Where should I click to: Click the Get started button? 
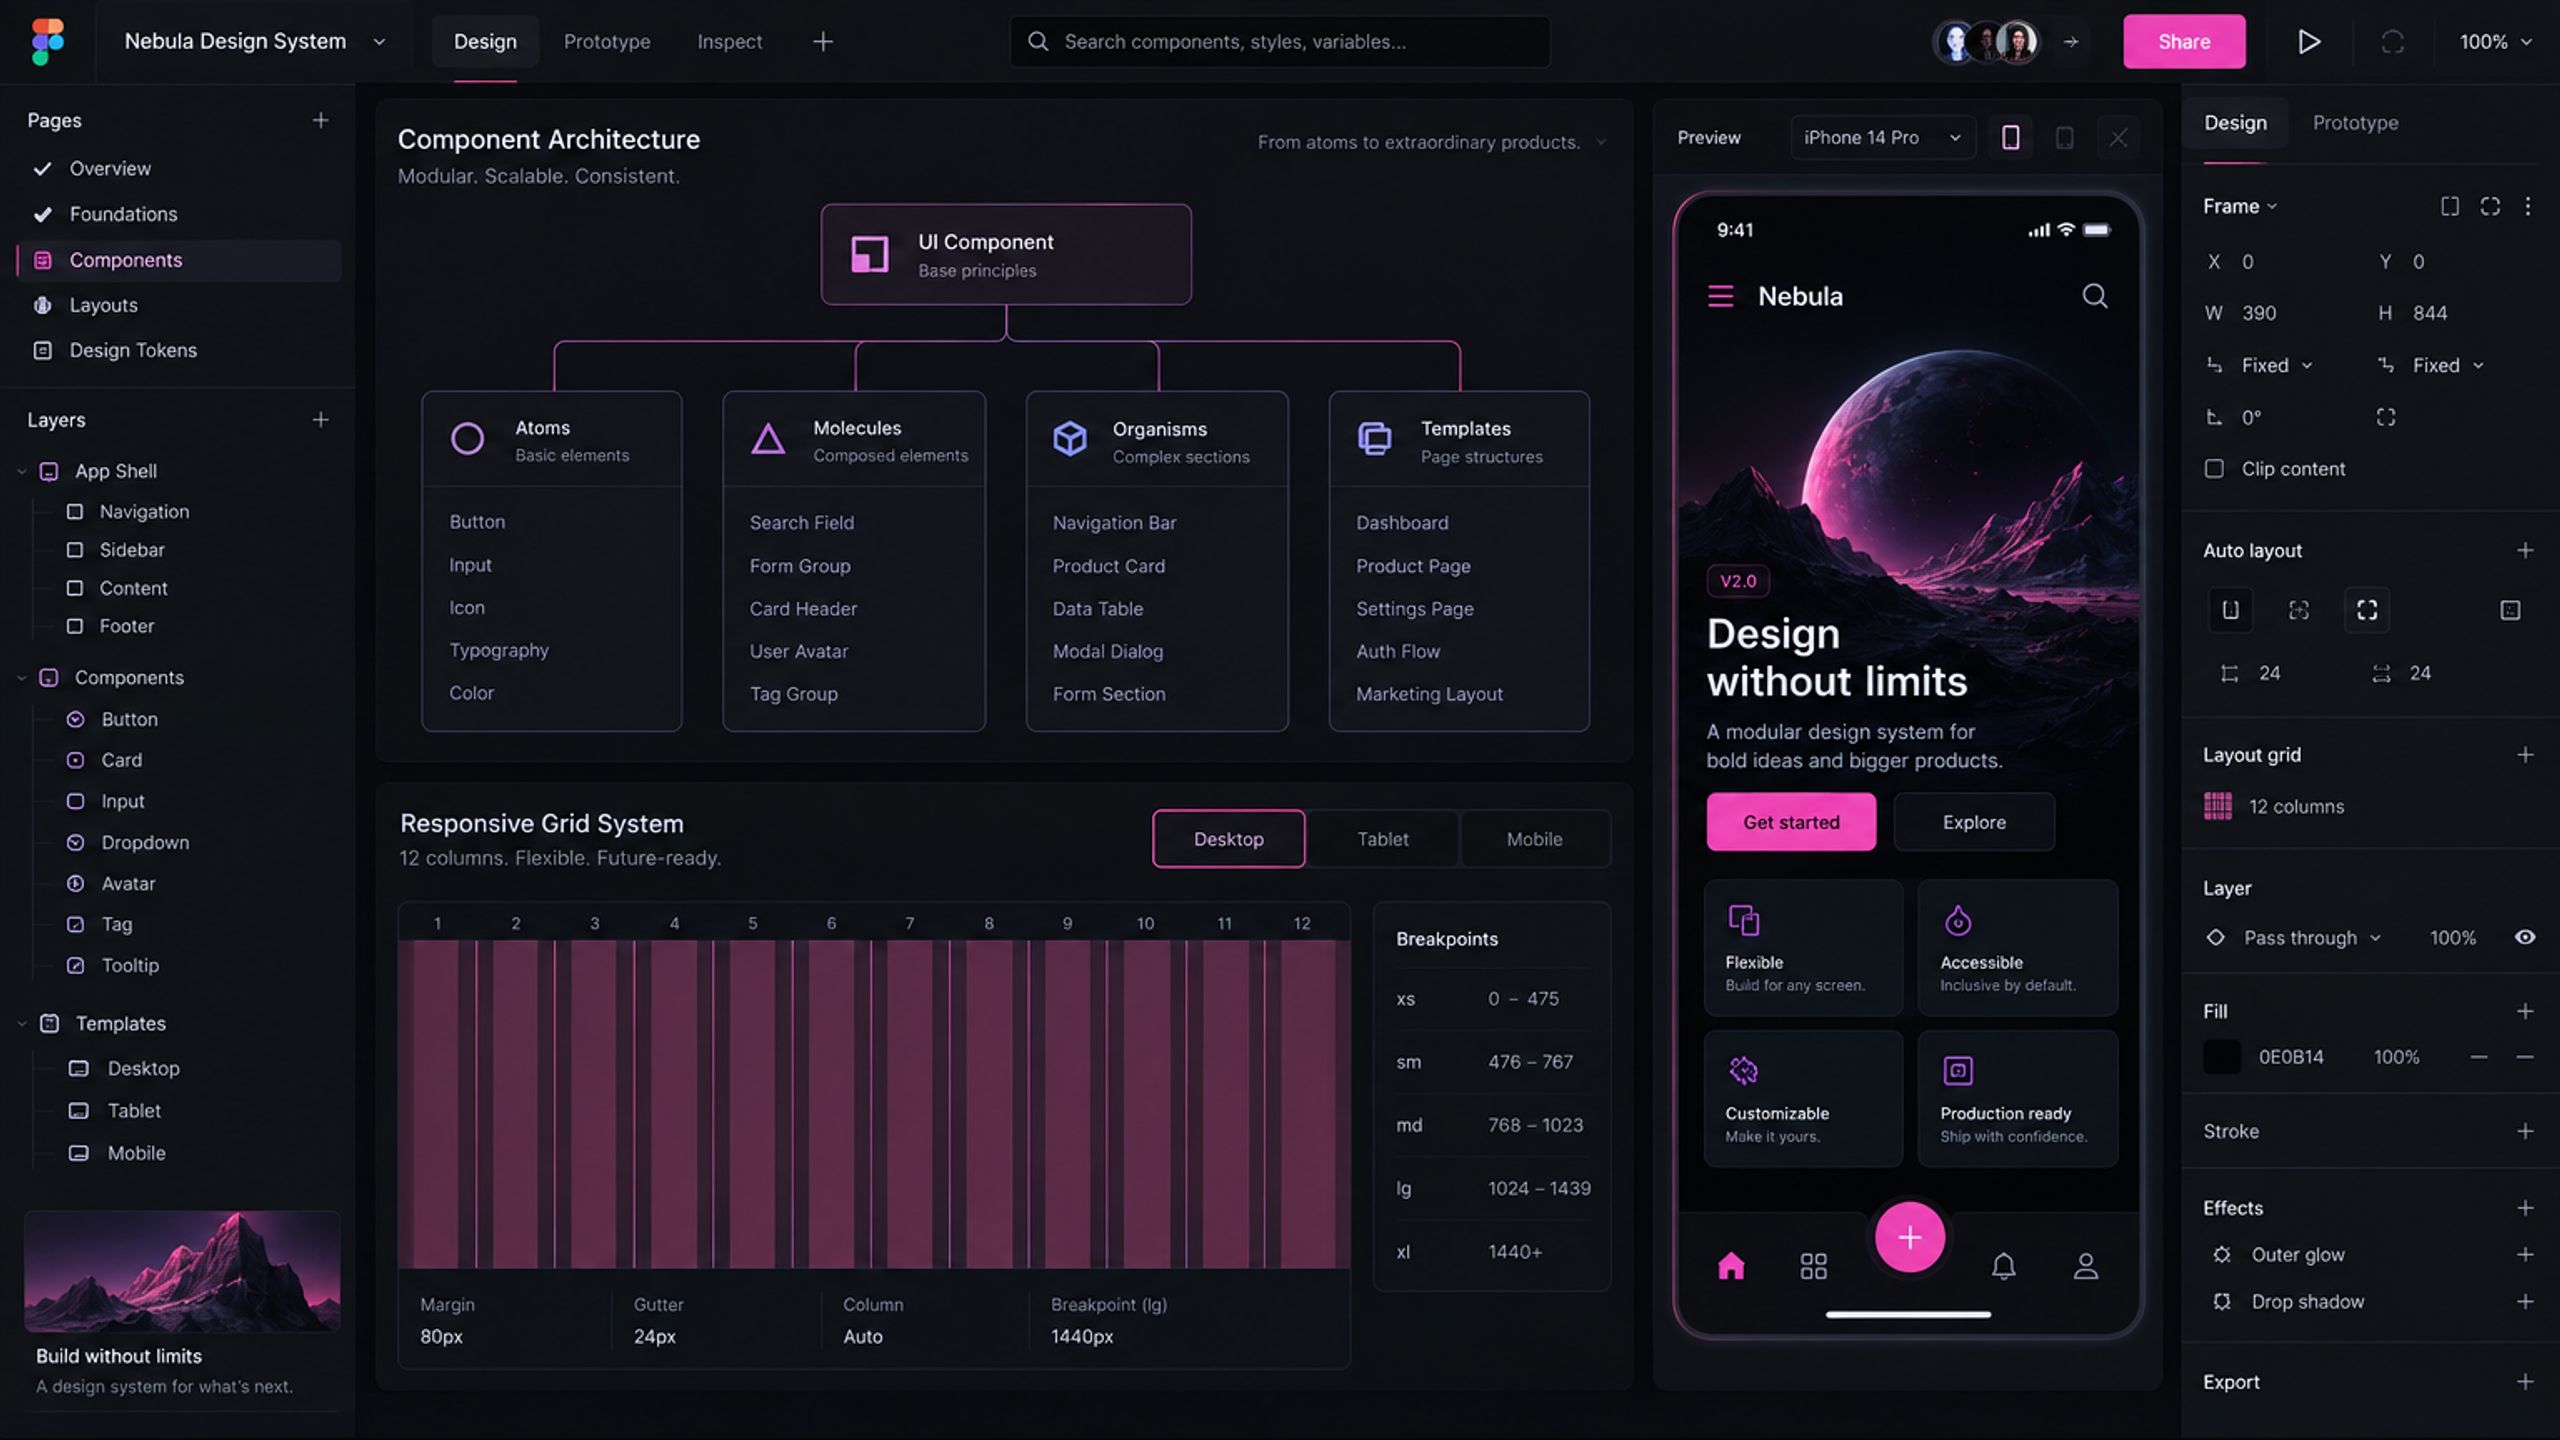point(1791,822)
